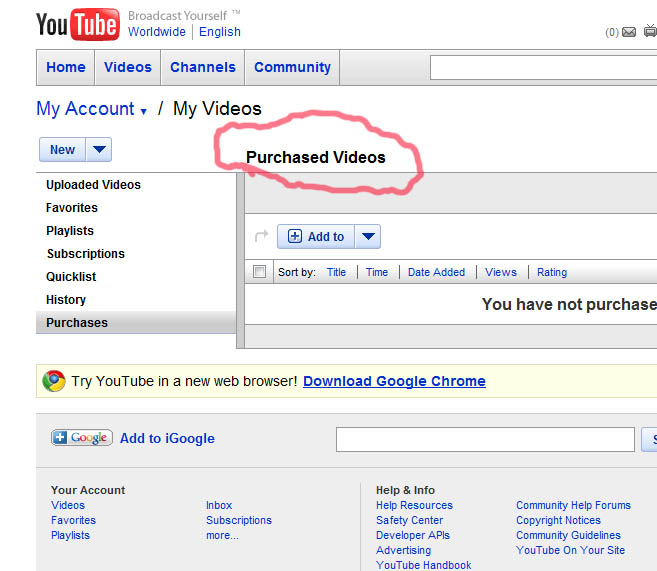Screen dimensions: 657x571
Task: Open Copyright Notices link
Action: tap(559, 520)
